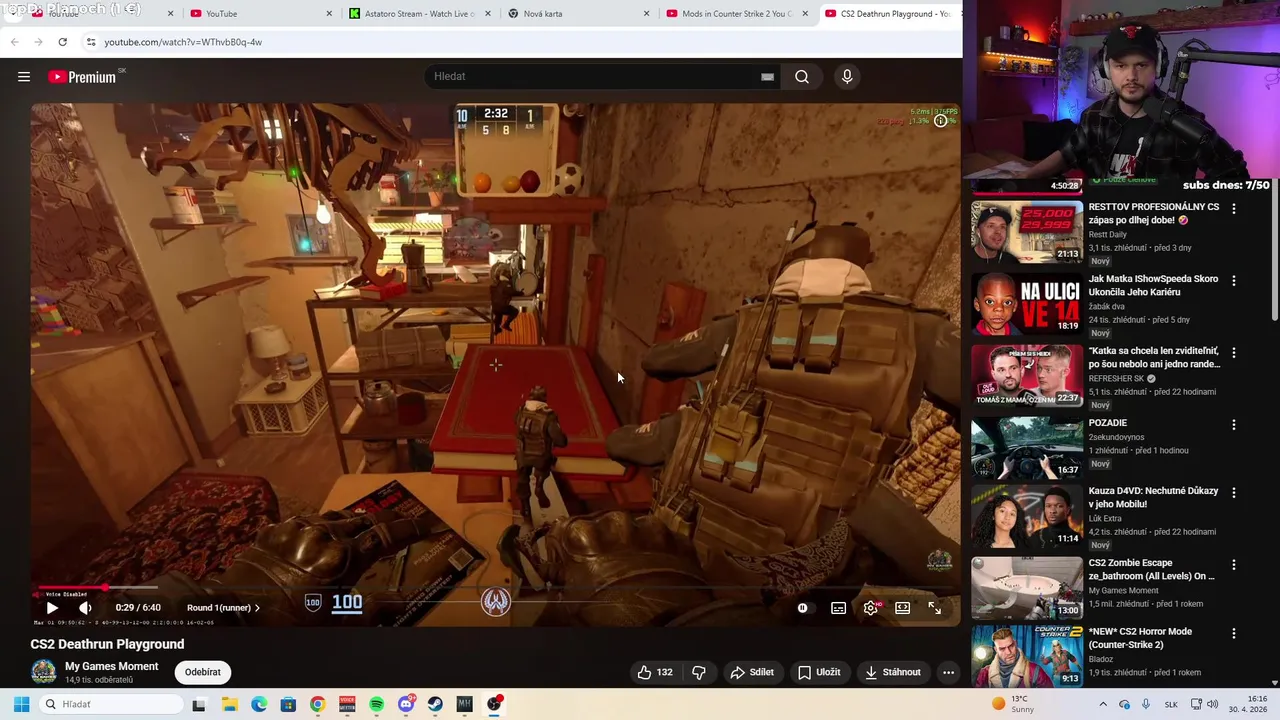This screenshot has width=1280, height=720.
Task: Open Google Chrome from the taskbar
Action: click(x=317, y=704)
